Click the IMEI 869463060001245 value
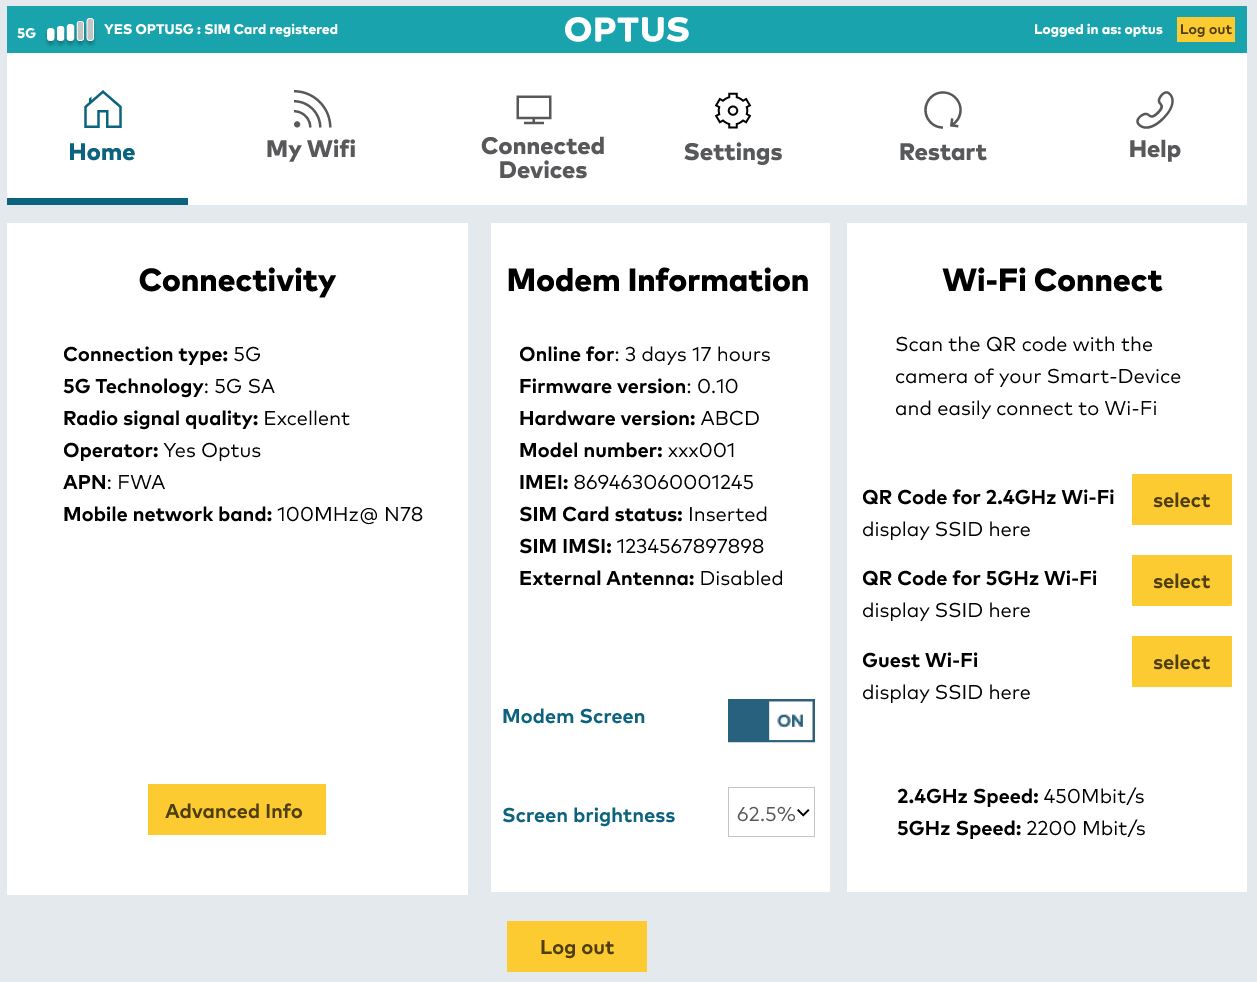Image resolution: width=1257 pixels, height=982 pixels. [664, 482]
